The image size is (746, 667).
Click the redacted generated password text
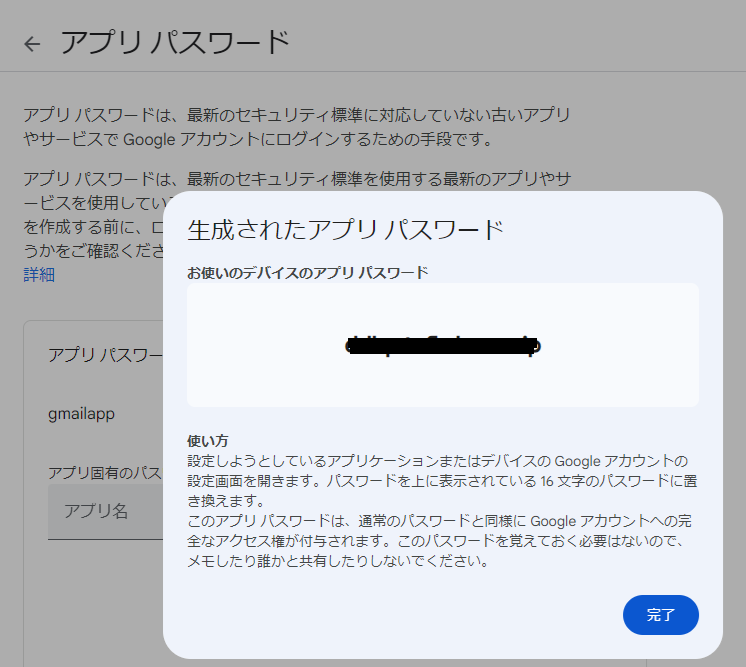[443, 345]
